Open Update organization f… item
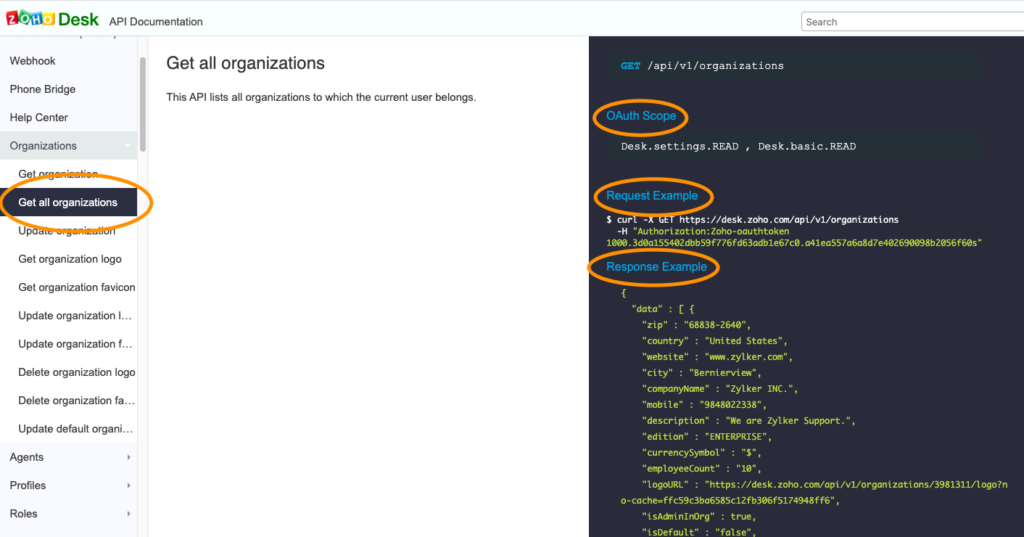1024x537 pixels. [75, 344]
